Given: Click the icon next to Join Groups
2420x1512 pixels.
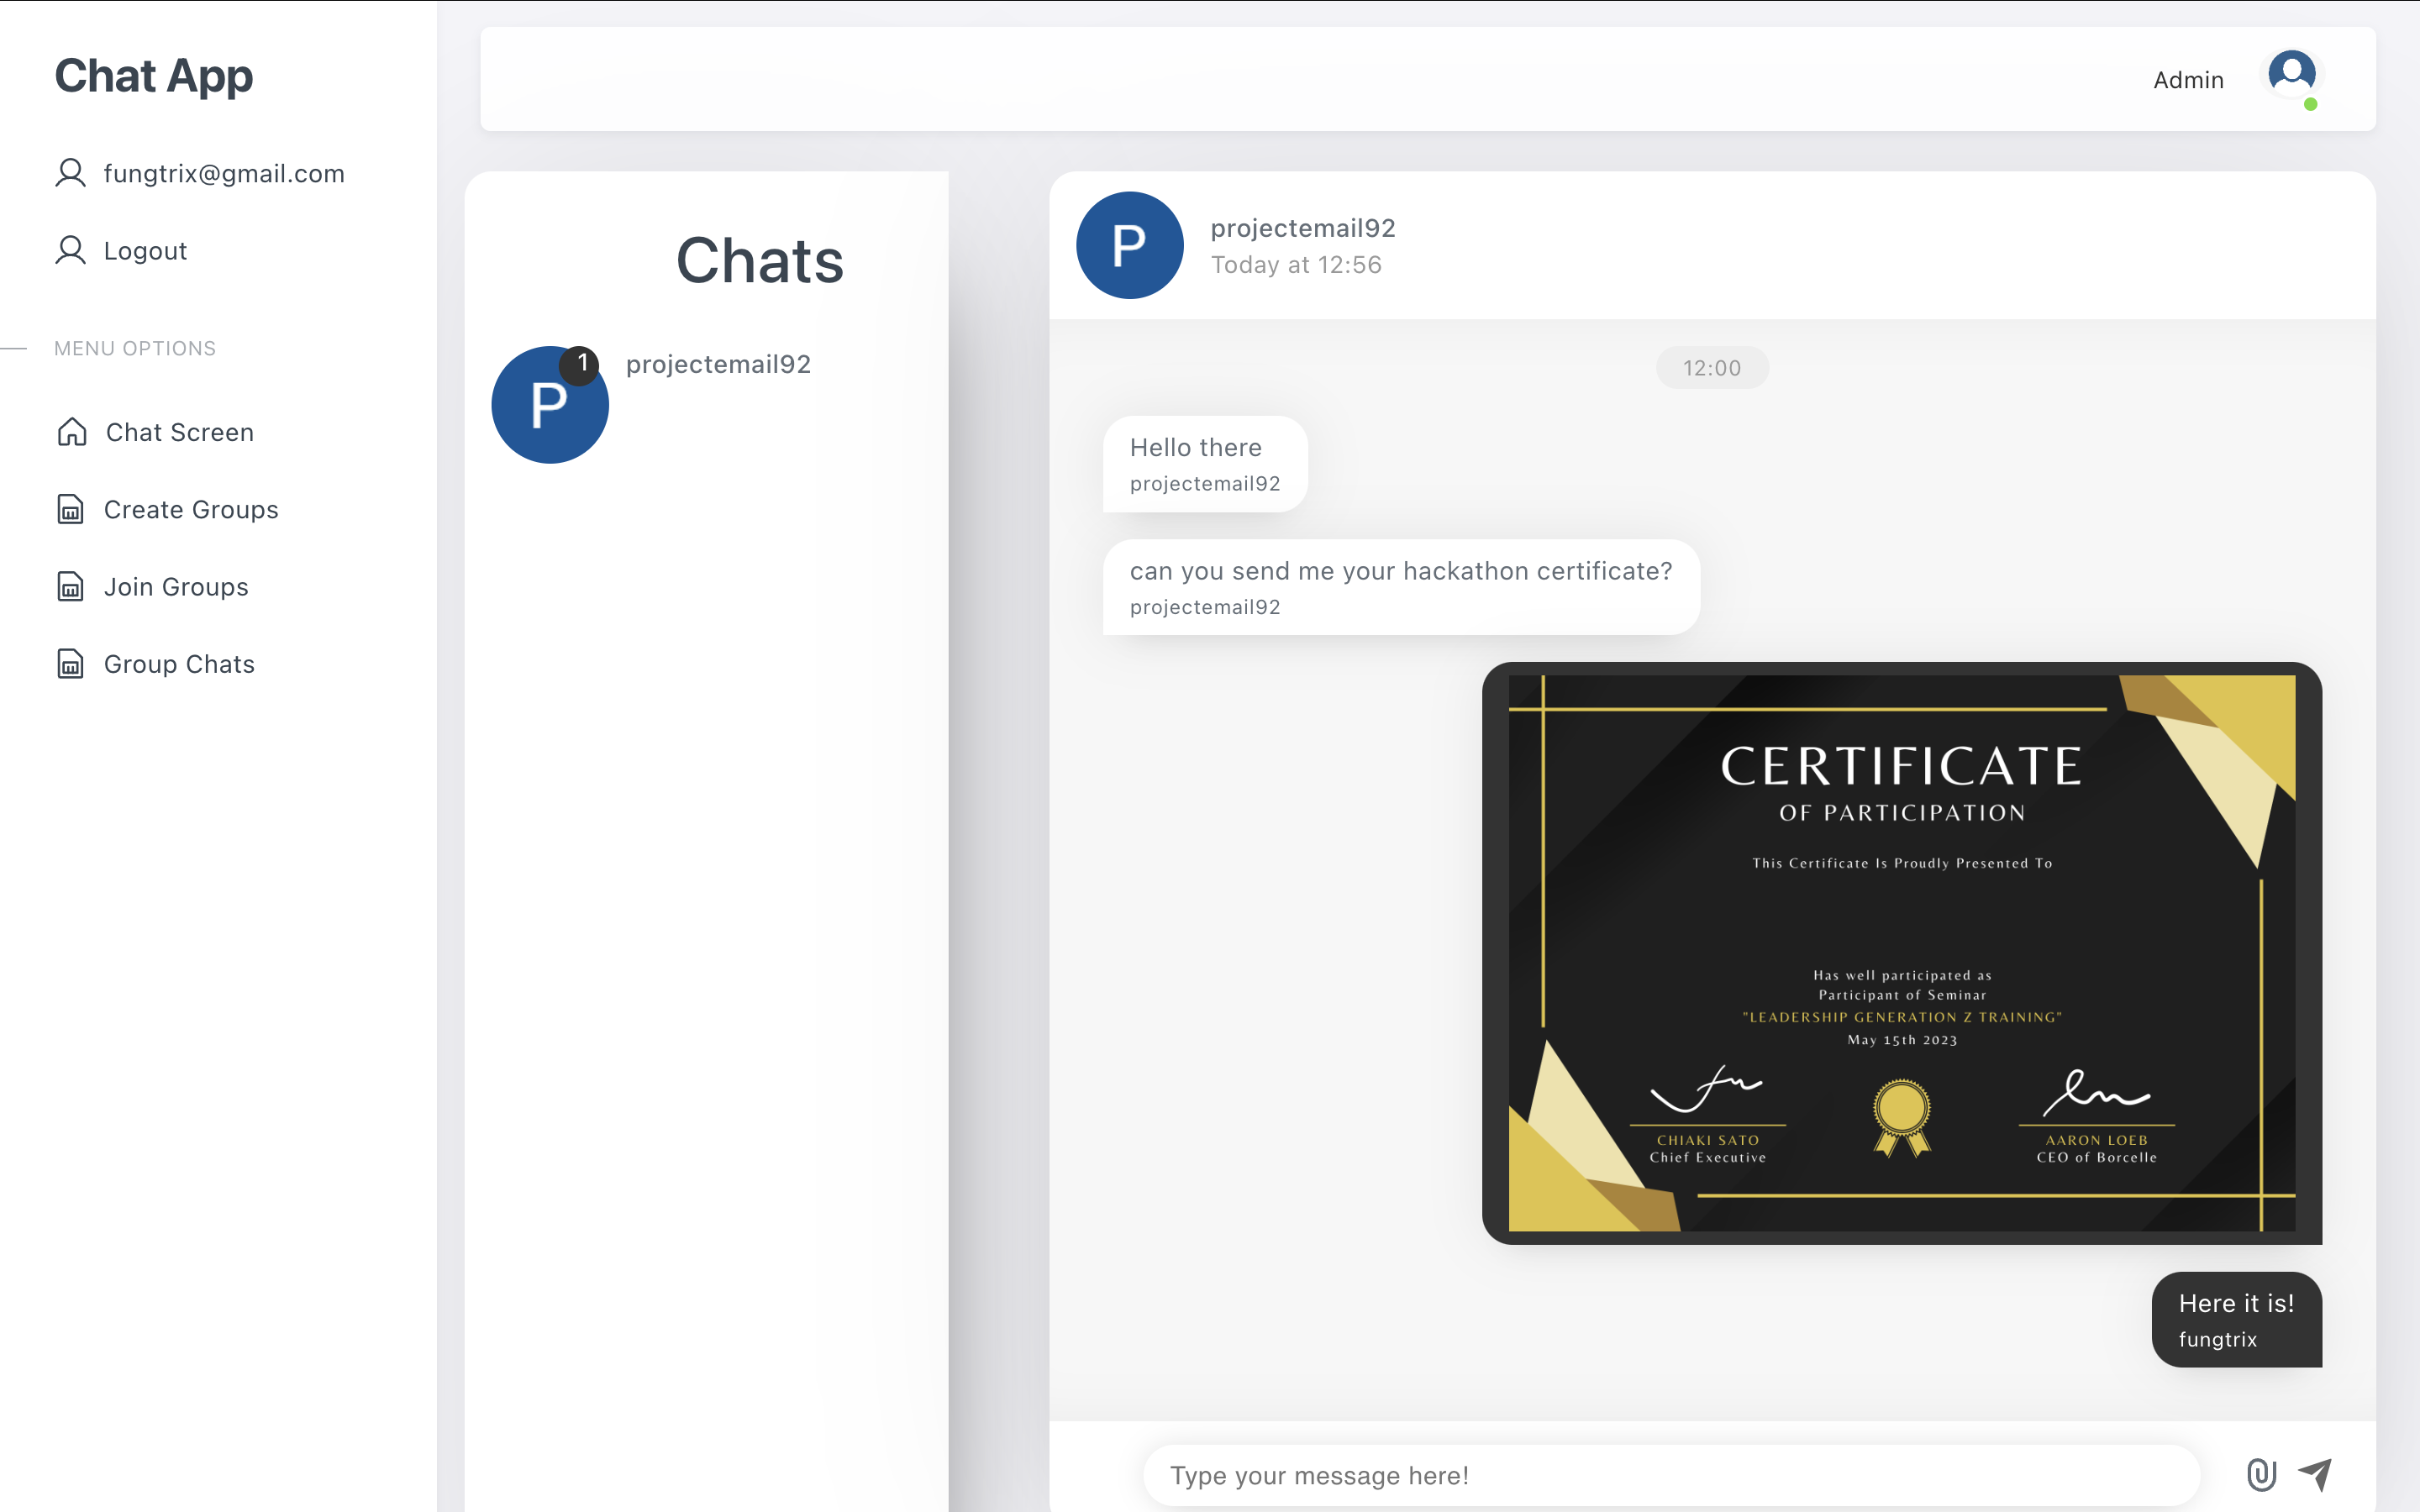Looking at the screenshot, I should pos(70,586).
